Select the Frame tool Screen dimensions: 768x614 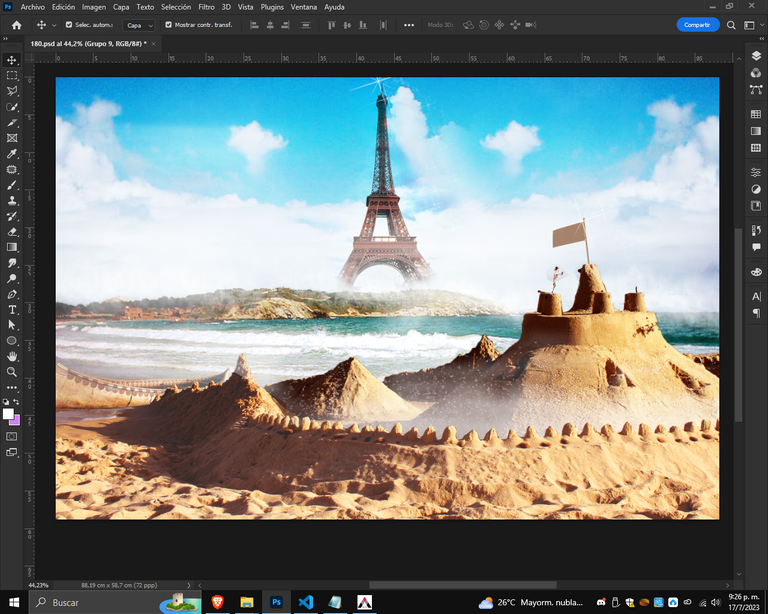(12, 138)
